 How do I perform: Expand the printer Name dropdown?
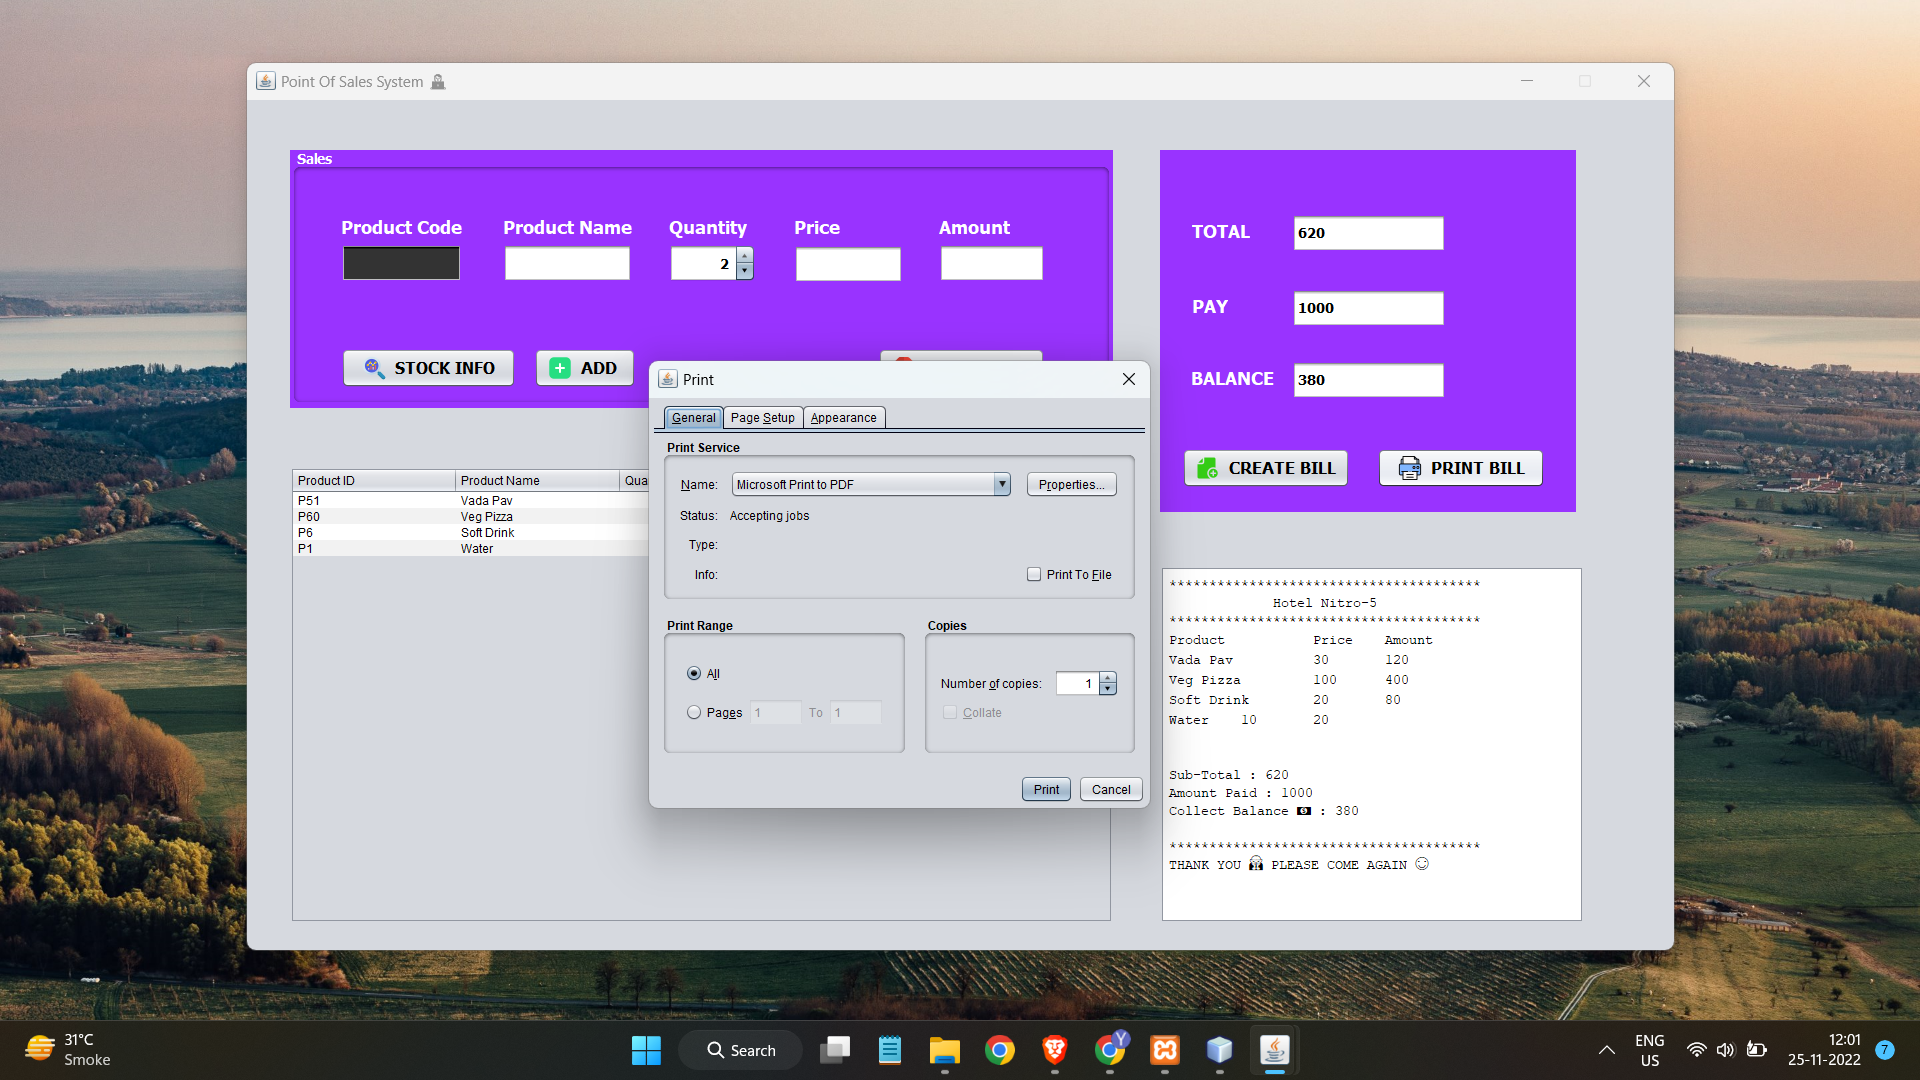1001,484
